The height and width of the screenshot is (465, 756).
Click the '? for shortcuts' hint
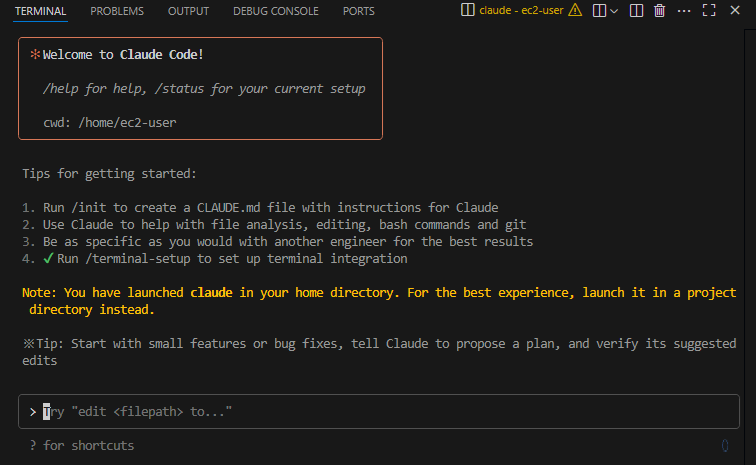tap(81, 445)
